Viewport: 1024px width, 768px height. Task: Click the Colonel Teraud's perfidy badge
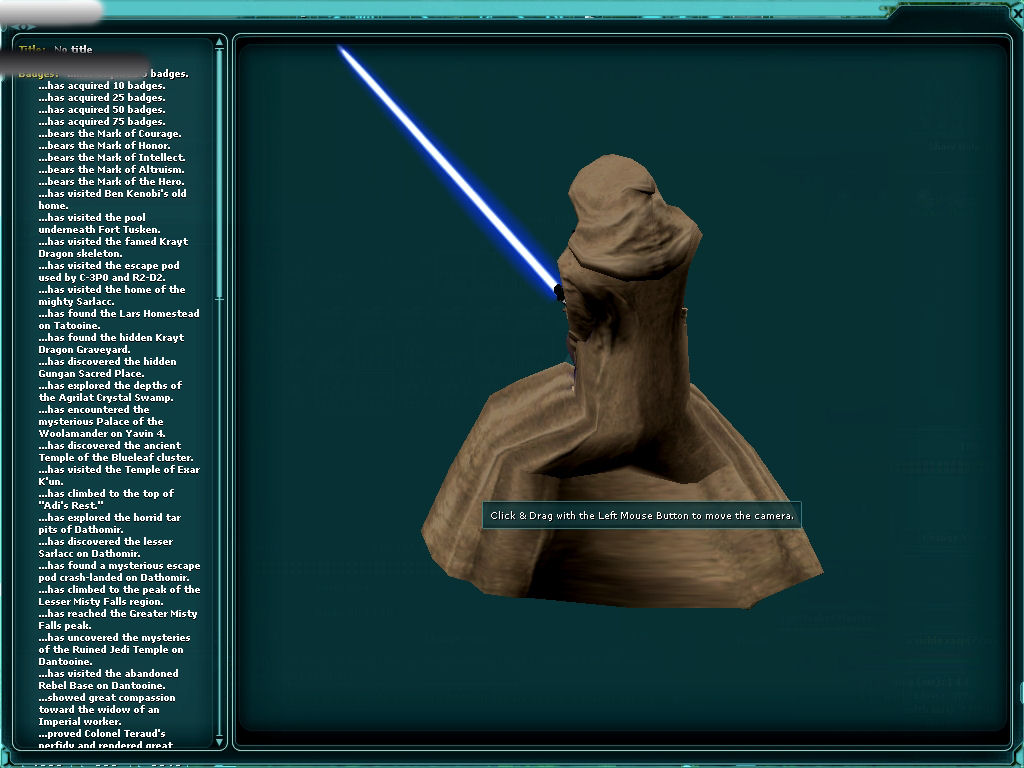(106, 739)
